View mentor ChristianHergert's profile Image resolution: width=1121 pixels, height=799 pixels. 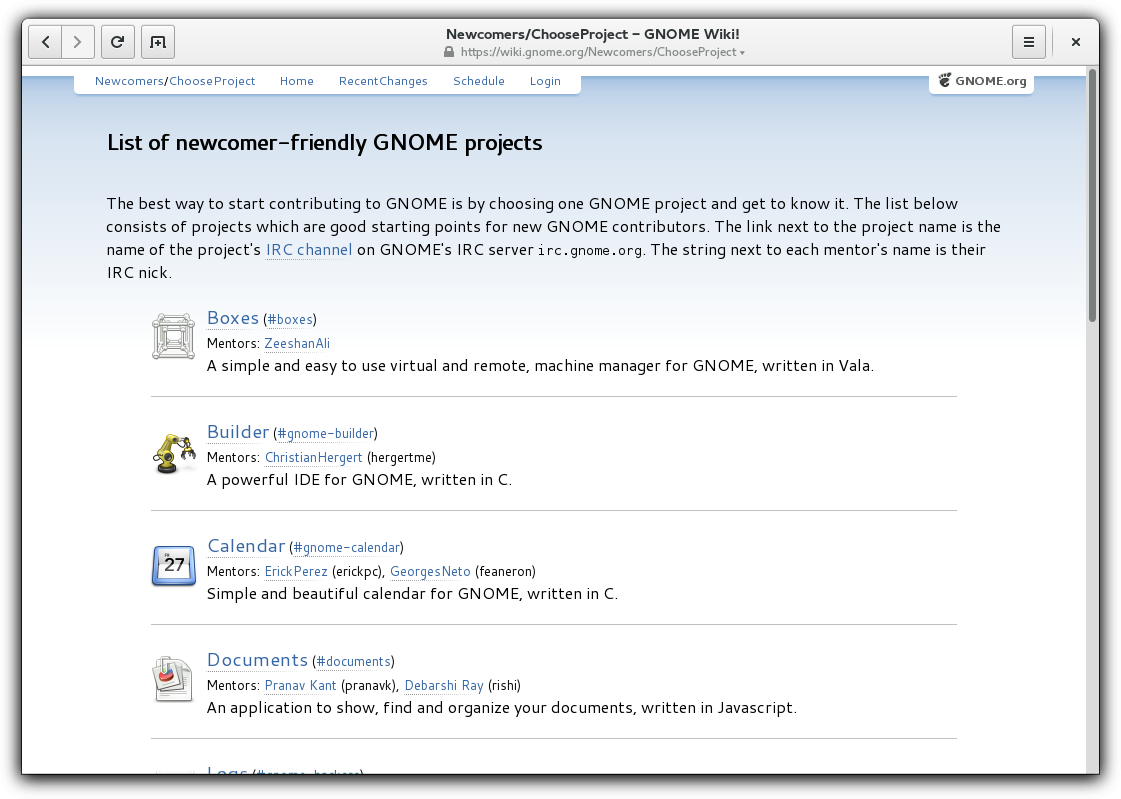[313, 457]
